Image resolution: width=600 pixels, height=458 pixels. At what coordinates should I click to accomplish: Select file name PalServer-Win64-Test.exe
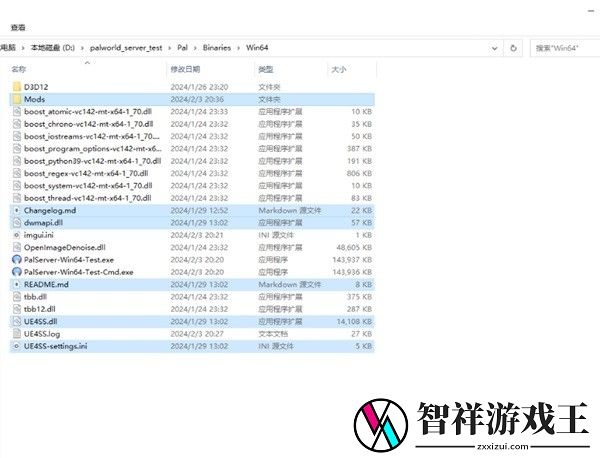(69, 259)
